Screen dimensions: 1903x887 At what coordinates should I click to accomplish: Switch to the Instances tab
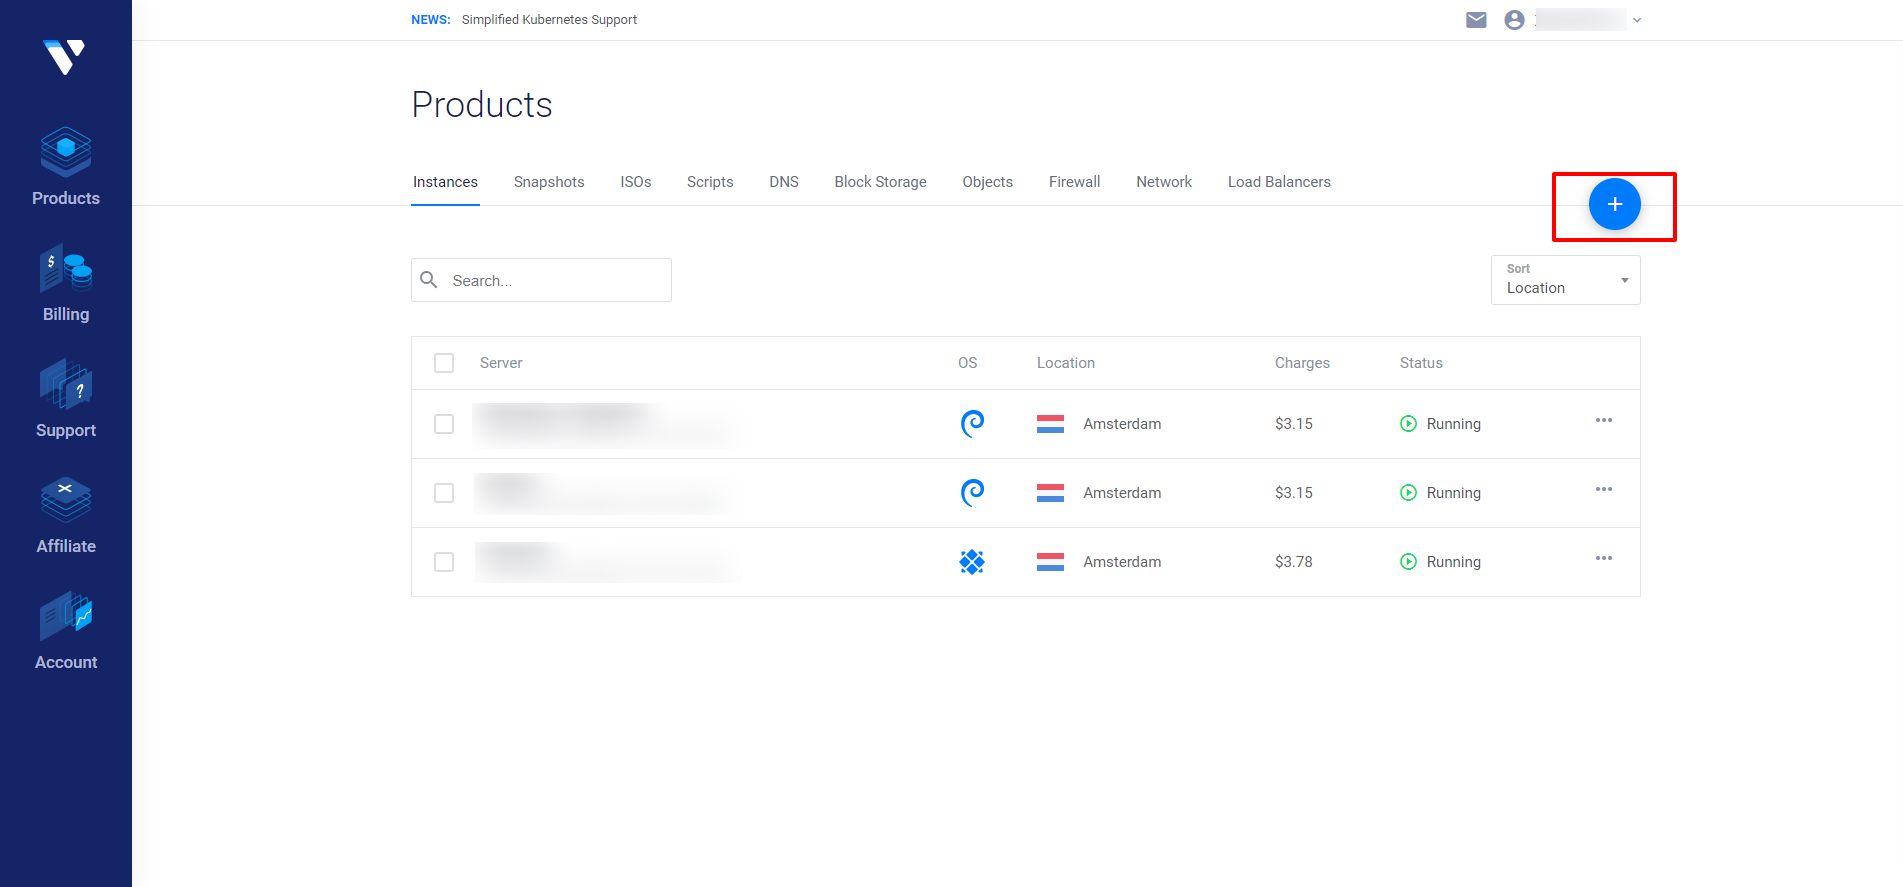[x=445, y=182]
